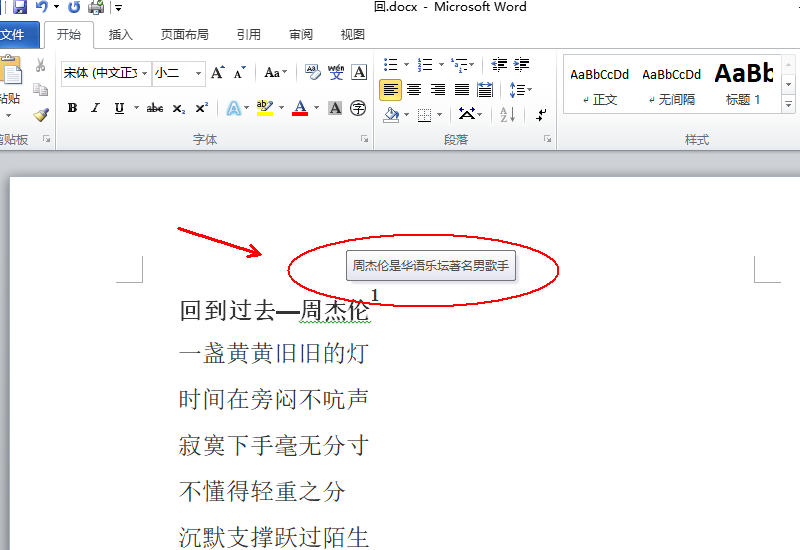Shrink font size with the smaller A
800x550 pixels.
point(240,73)
